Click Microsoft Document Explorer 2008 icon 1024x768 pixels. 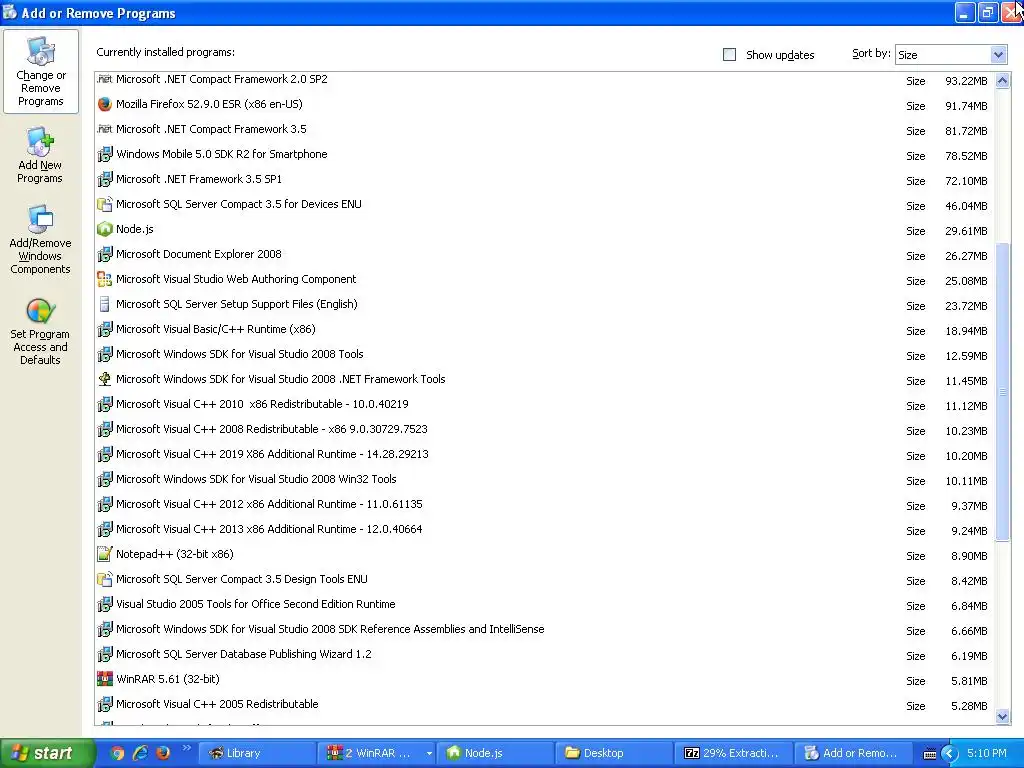point(104,255)
